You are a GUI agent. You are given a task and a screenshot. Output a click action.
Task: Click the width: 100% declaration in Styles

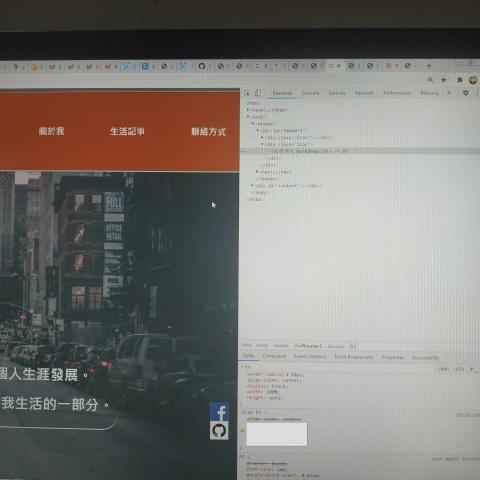(263, 392)
